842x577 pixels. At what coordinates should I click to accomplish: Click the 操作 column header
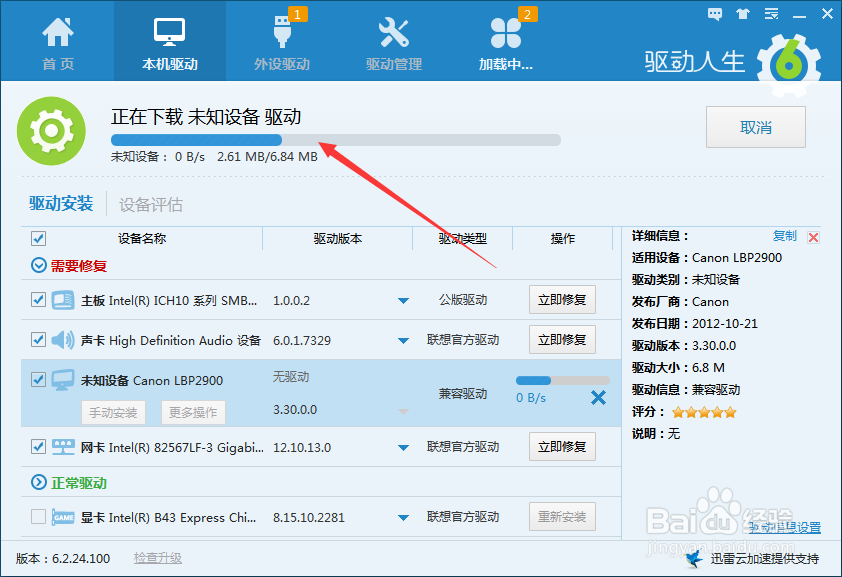point(563,238)
